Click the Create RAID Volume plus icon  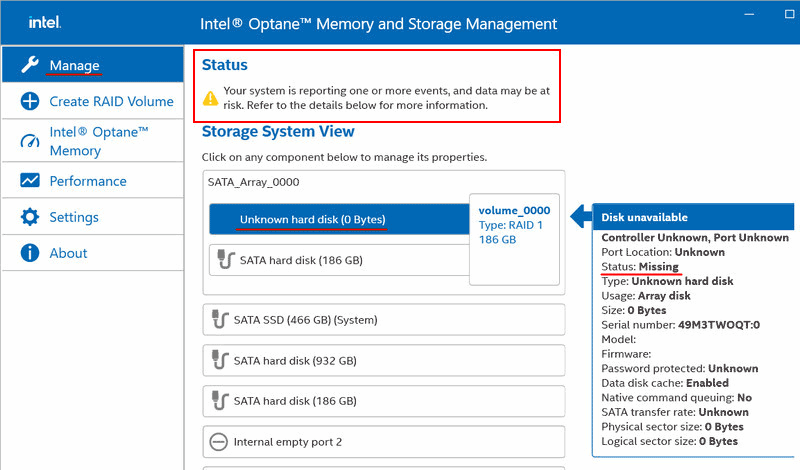point(30,101)
